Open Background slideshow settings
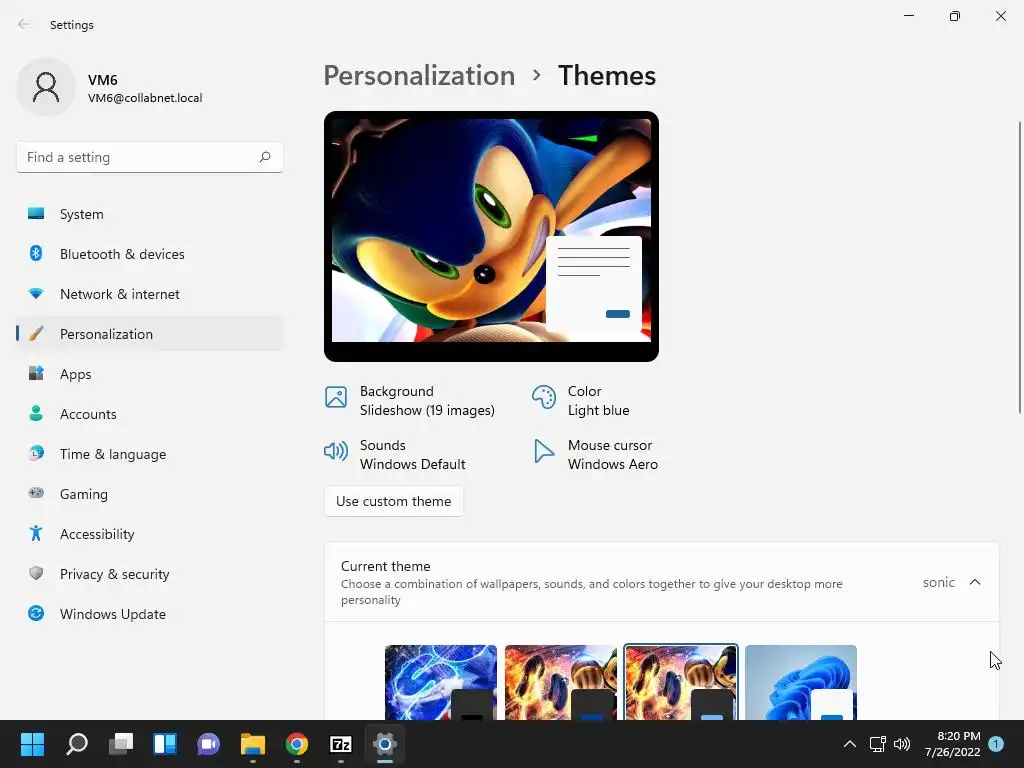This screenshot has width=1024, height=768. click(x=410, y=400)
